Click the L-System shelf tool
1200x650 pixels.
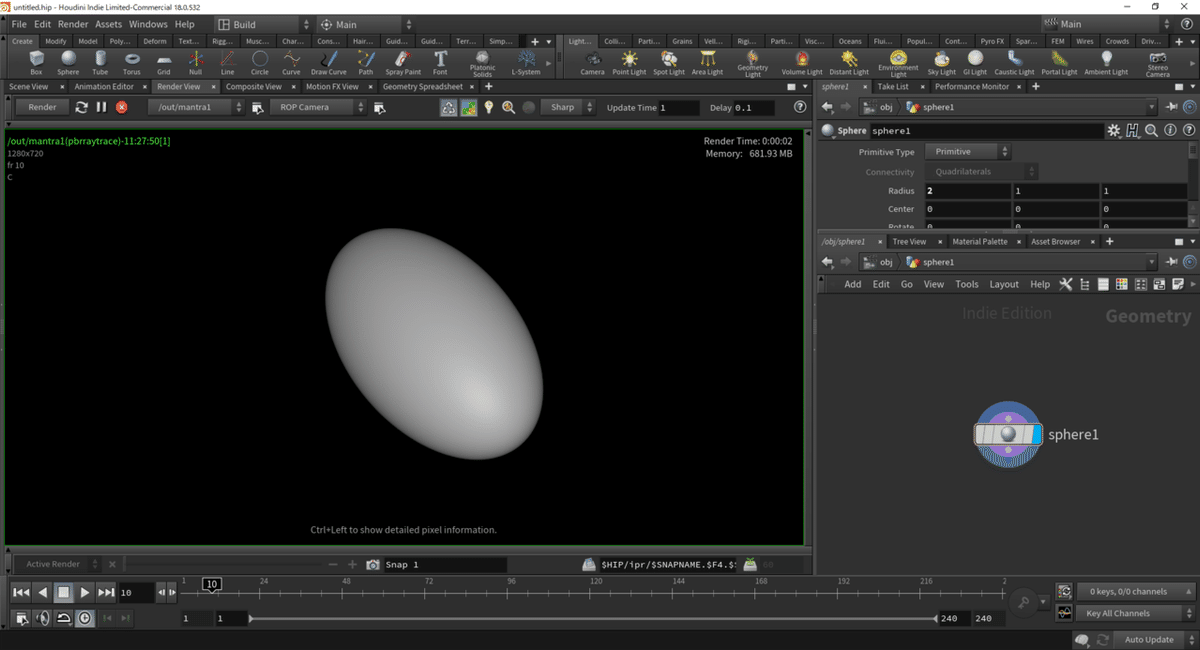click(x=525, y=63)
